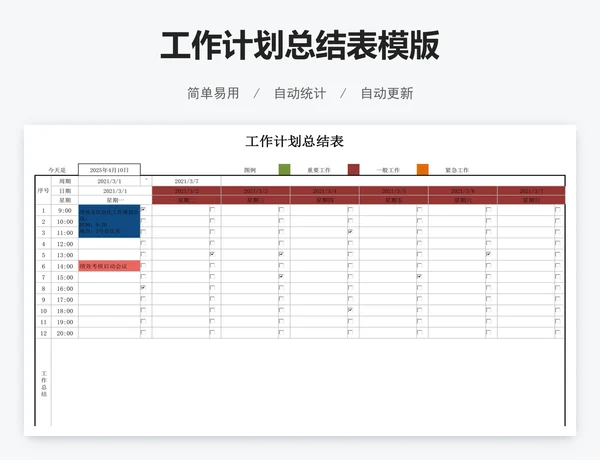
Task: Select the 2021/3/1 cell in 日期 row
Action: pos(115,191)
